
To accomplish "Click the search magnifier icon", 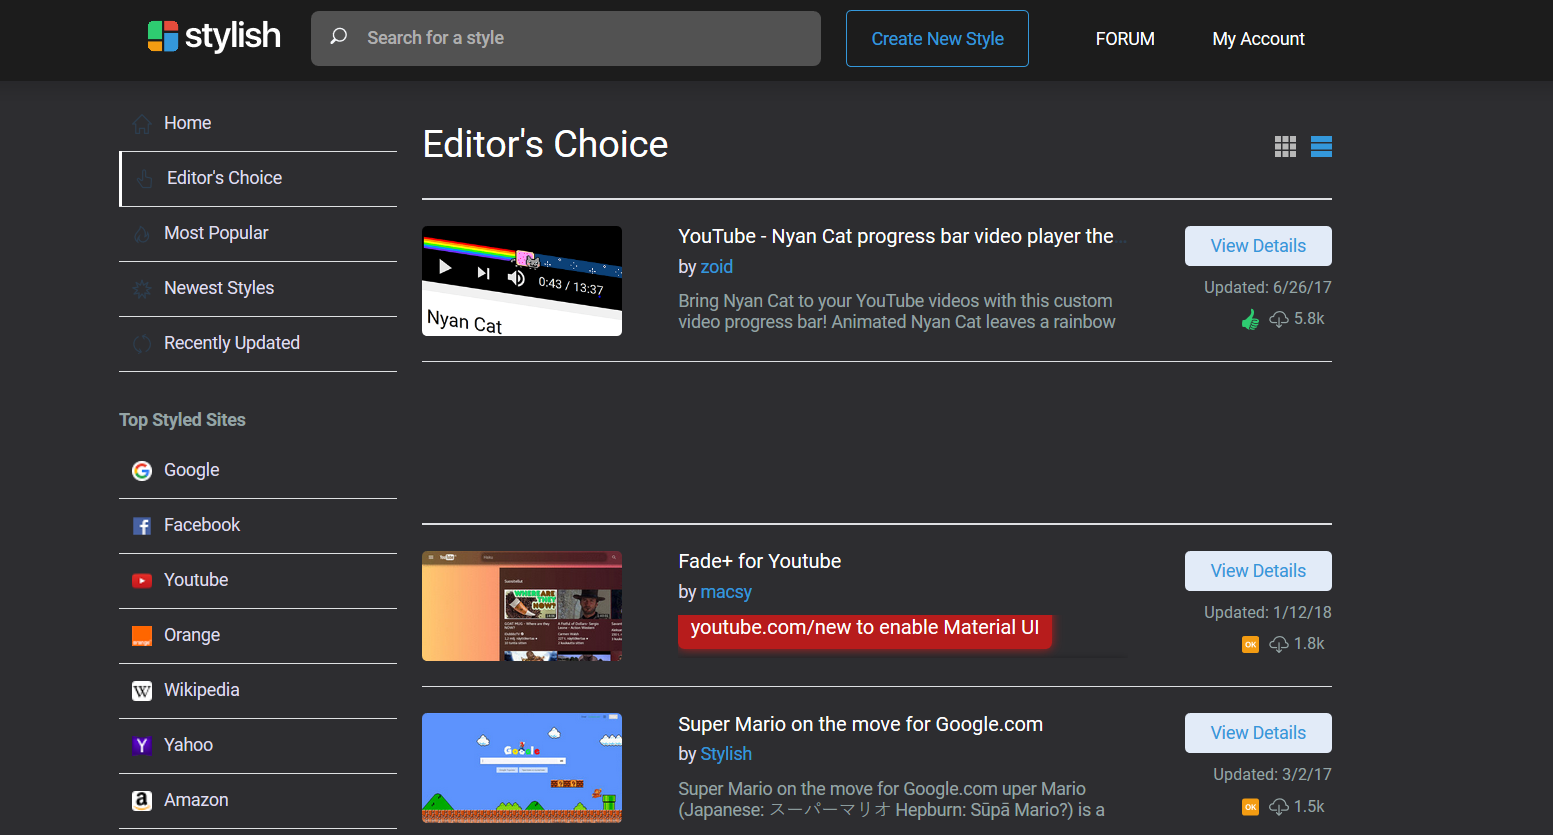I will [x=339, y=37].
